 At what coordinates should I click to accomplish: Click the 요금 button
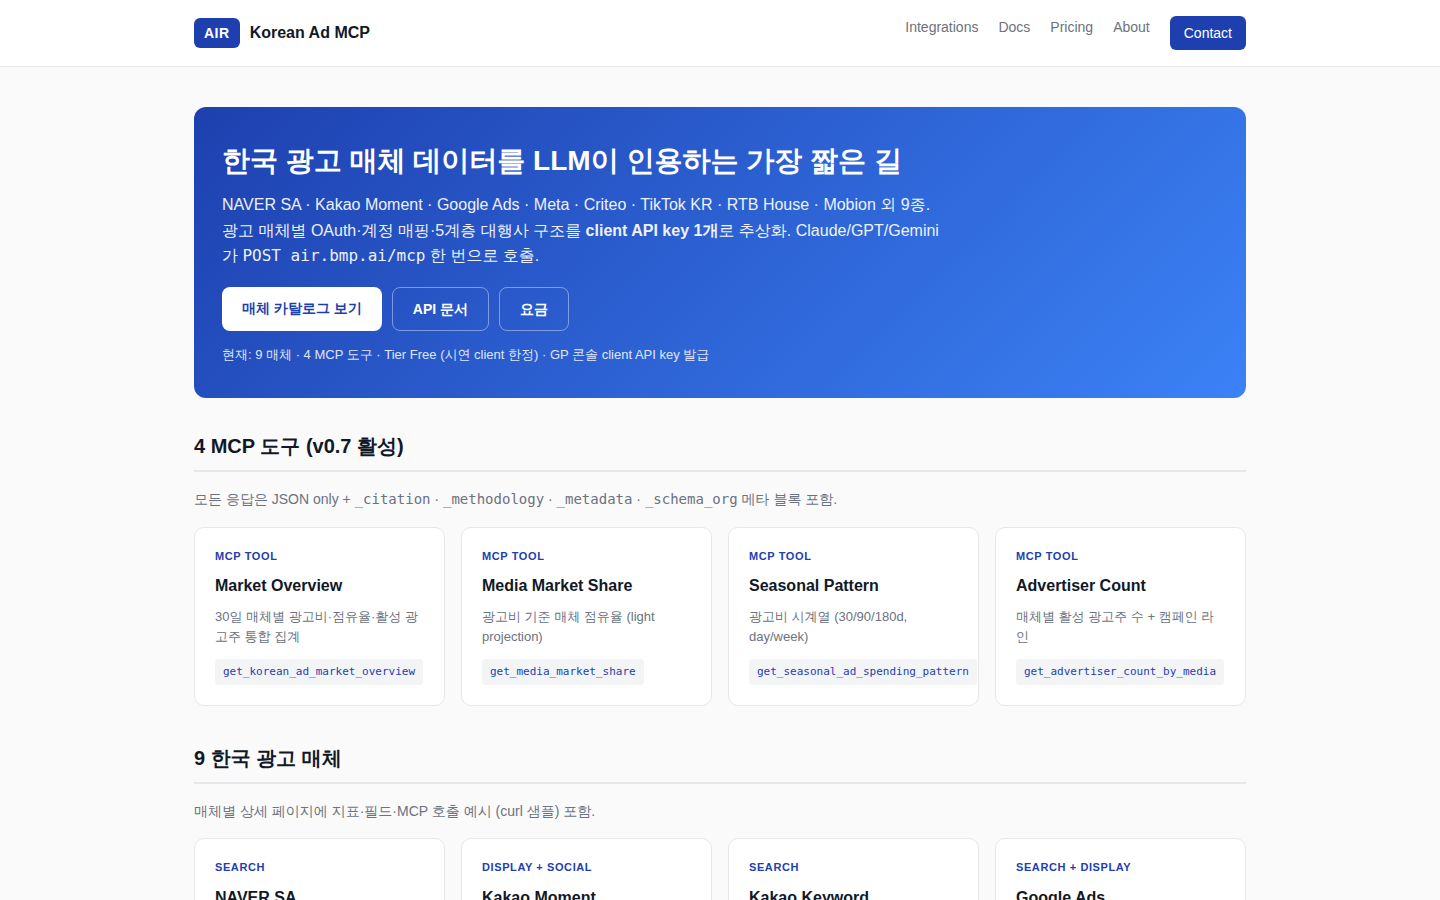(534, 309)
